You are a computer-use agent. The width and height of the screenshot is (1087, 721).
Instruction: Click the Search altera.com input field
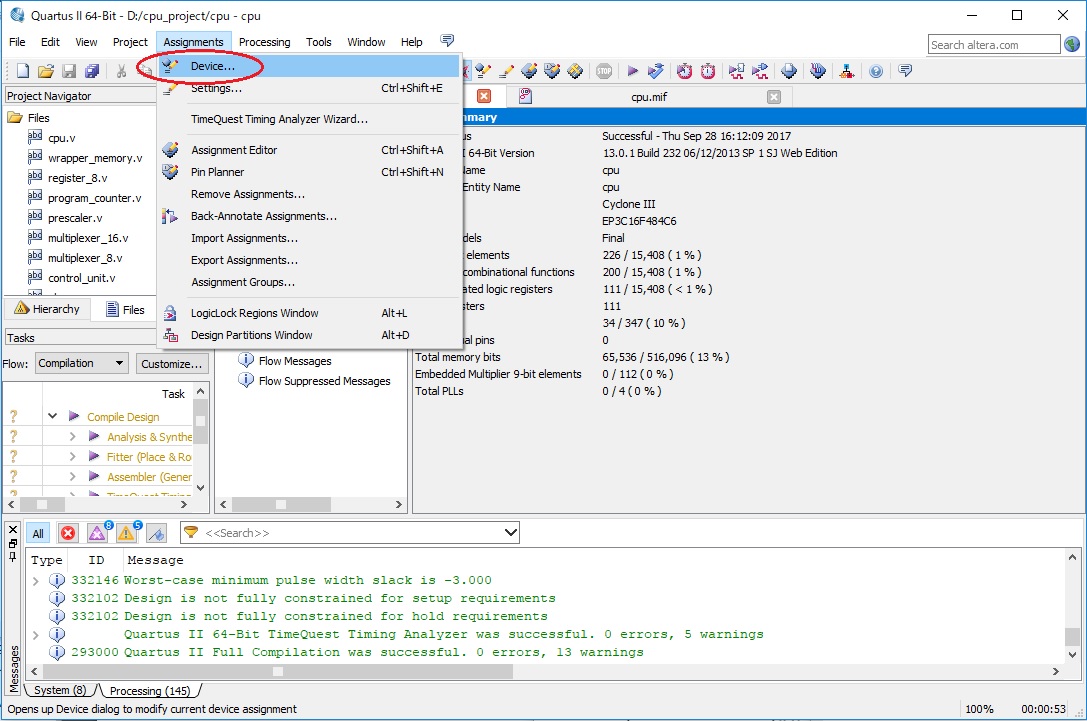click(x=994, y=44)
